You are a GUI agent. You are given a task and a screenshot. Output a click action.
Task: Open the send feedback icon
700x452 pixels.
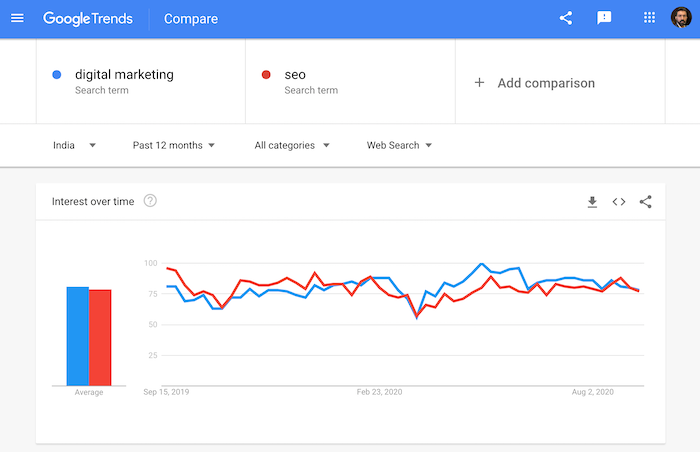pyautogui.click(x=604, y=18)
